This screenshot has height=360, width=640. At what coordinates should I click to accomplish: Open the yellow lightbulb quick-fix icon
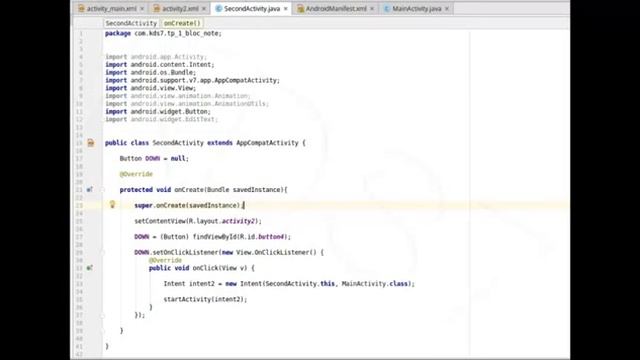click(x=112, y=205)
